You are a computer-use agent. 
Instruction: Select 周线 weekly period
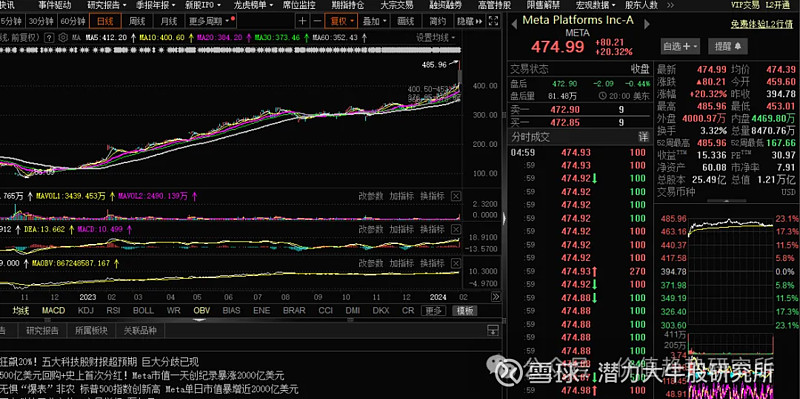[x=137, y=21]
